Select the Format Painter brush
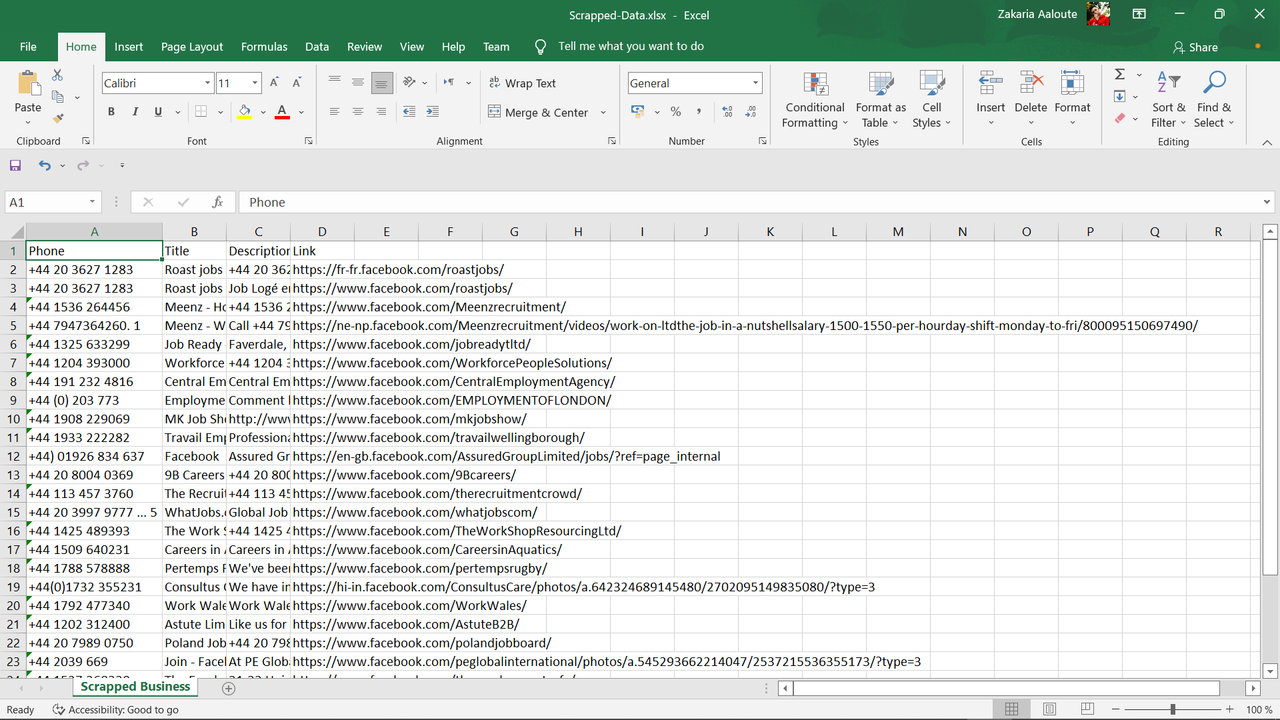1280x720 pixels. point(57,118)
